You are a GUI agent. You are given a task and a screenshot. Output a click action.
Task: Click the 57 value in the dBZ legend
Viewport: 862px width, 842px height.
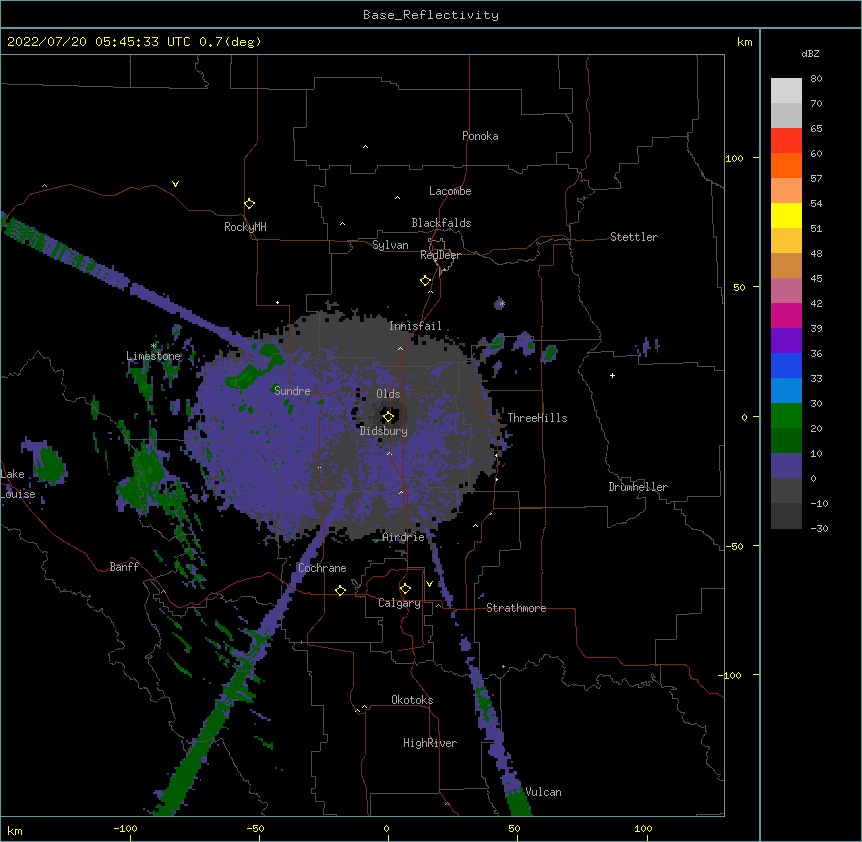pos(816,178)
